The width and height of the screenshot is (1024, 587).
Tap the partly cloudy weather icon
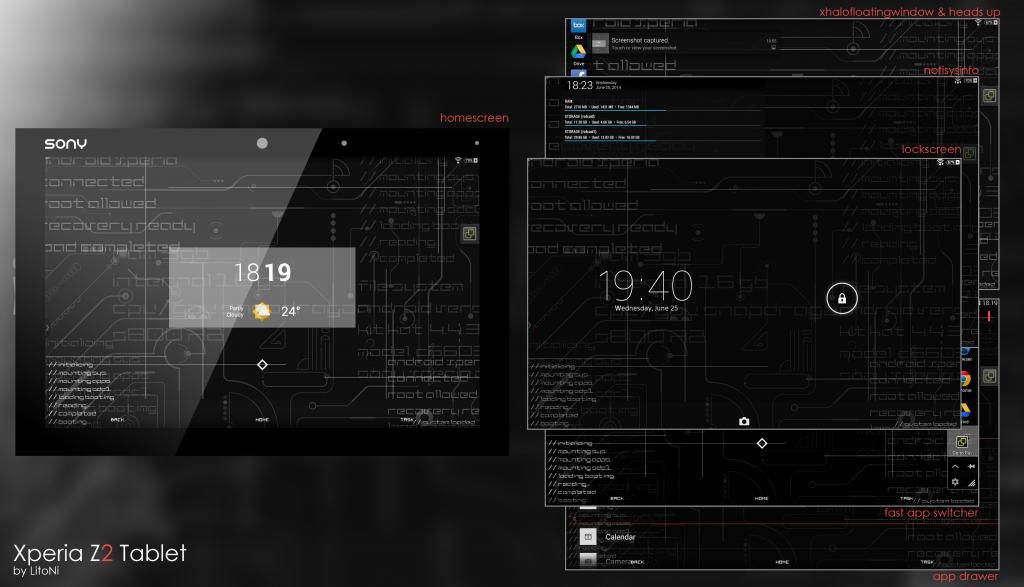tap(262, 310)
